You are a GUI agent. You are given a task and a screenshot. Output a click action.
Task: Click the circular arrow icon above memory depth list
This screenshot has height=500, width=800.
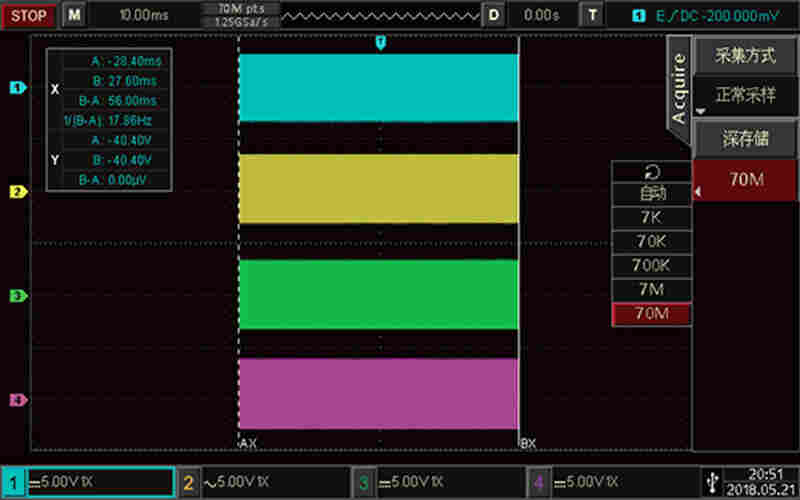[x=651, y=171]
